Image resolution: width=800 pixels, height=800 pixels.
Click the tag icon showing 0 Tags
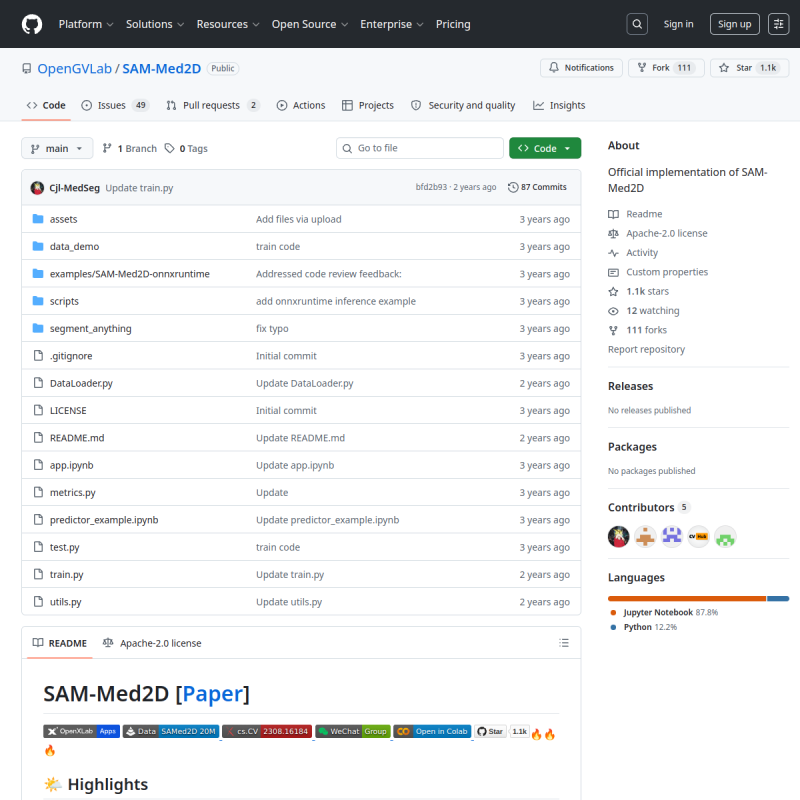[x=169, y=148]
